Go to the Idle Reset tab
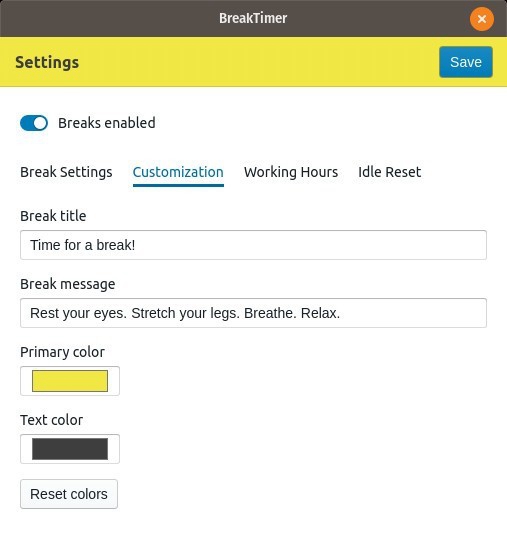Image resolution: width=507 pixels, height=550 pixels. click(x=389, y=172)
